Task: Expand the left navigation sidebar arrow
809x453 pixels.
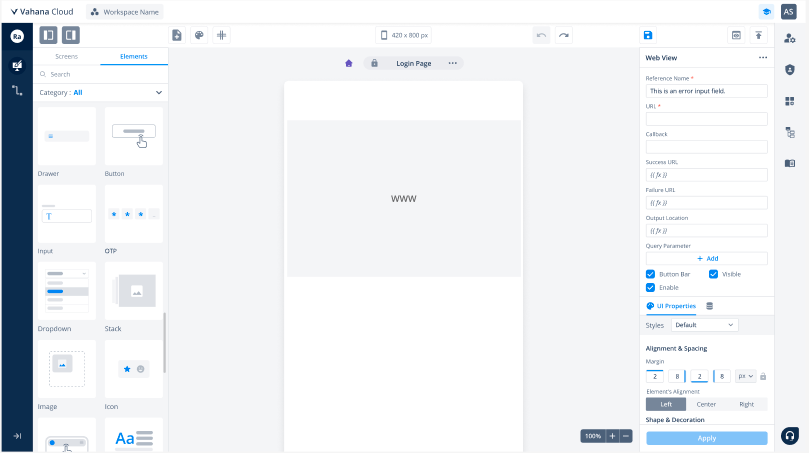Action: point(17,436)
